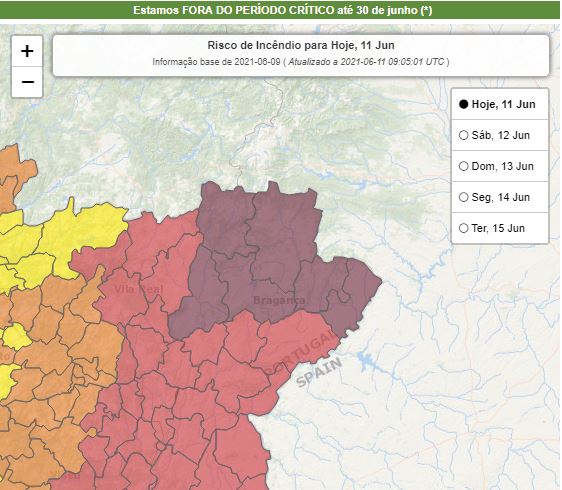Click the Risco de Incêndio para Hoje title
The height and width of the screenshot is (490, 562).
coord(301,45)
